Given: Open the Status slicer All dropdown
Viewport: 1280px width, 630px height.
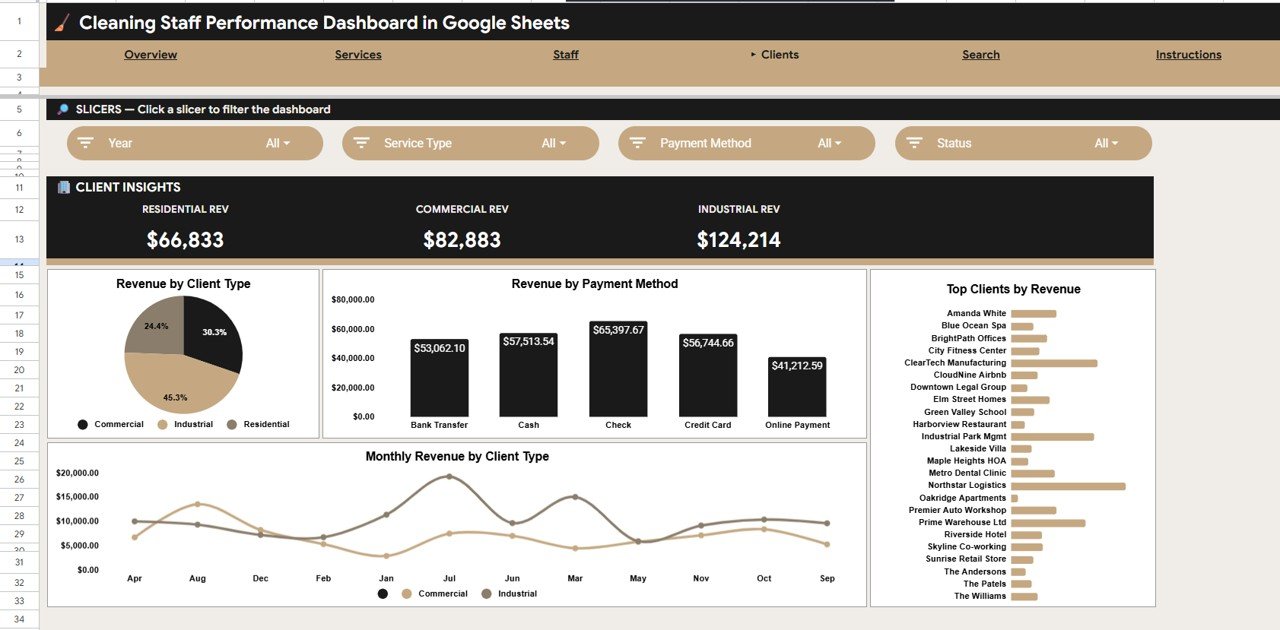Looking at the screenshot, I should (x=1106, y=143).
